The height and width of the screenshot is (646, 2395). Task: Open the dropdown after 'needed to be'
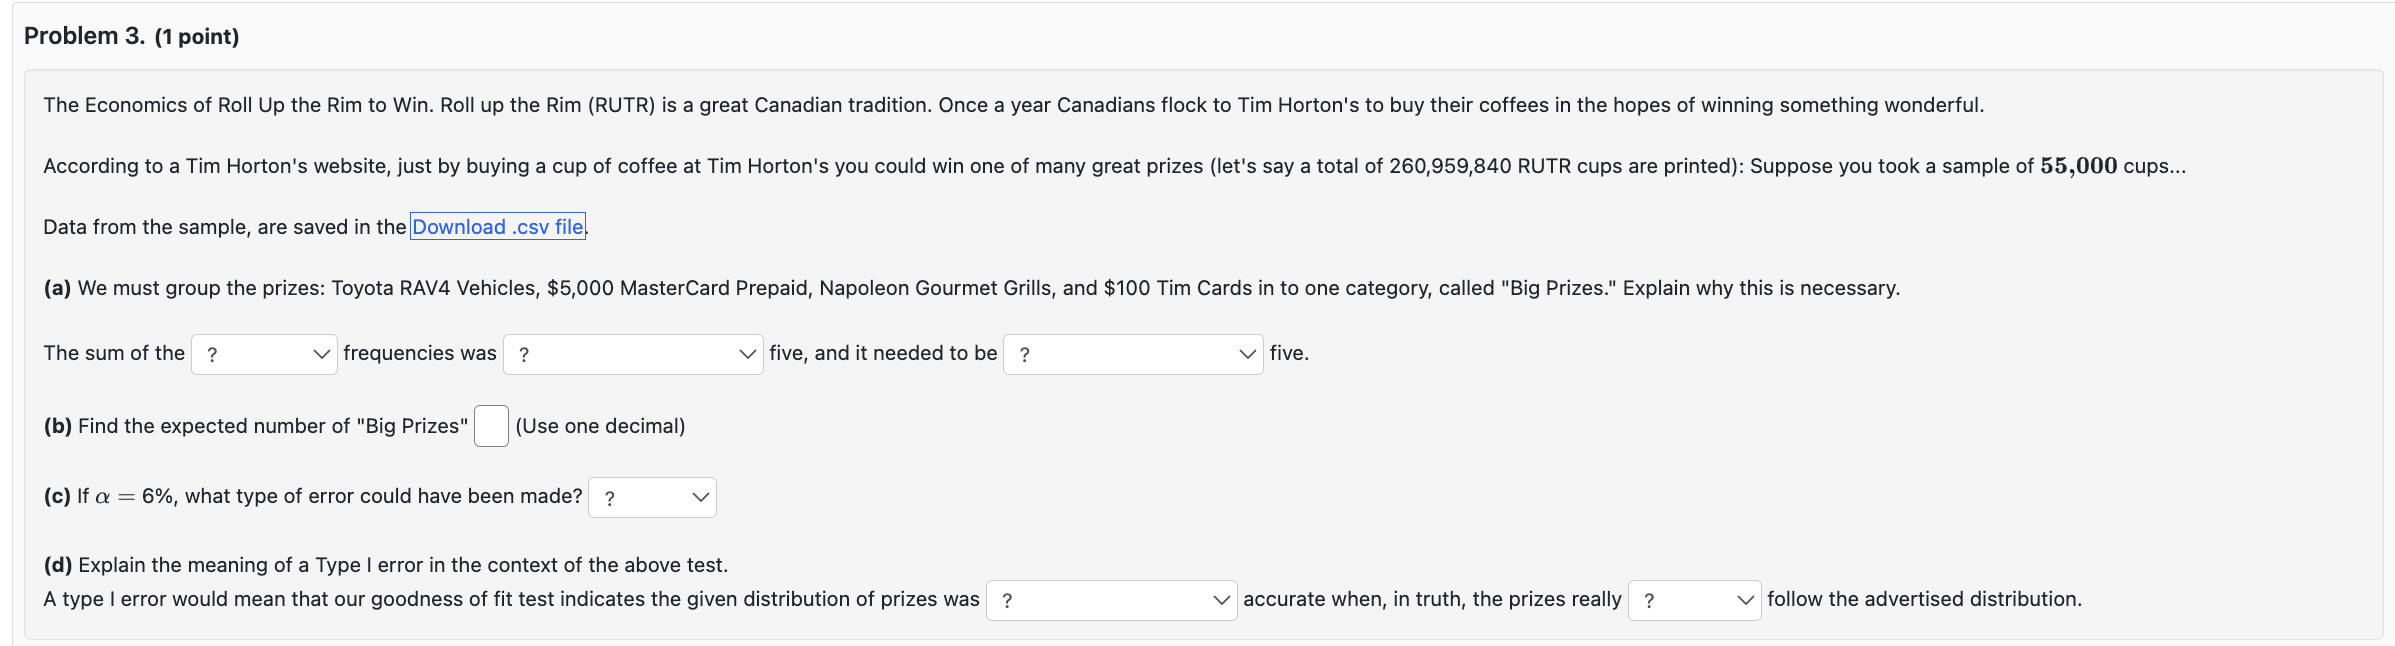point(1131,354)
